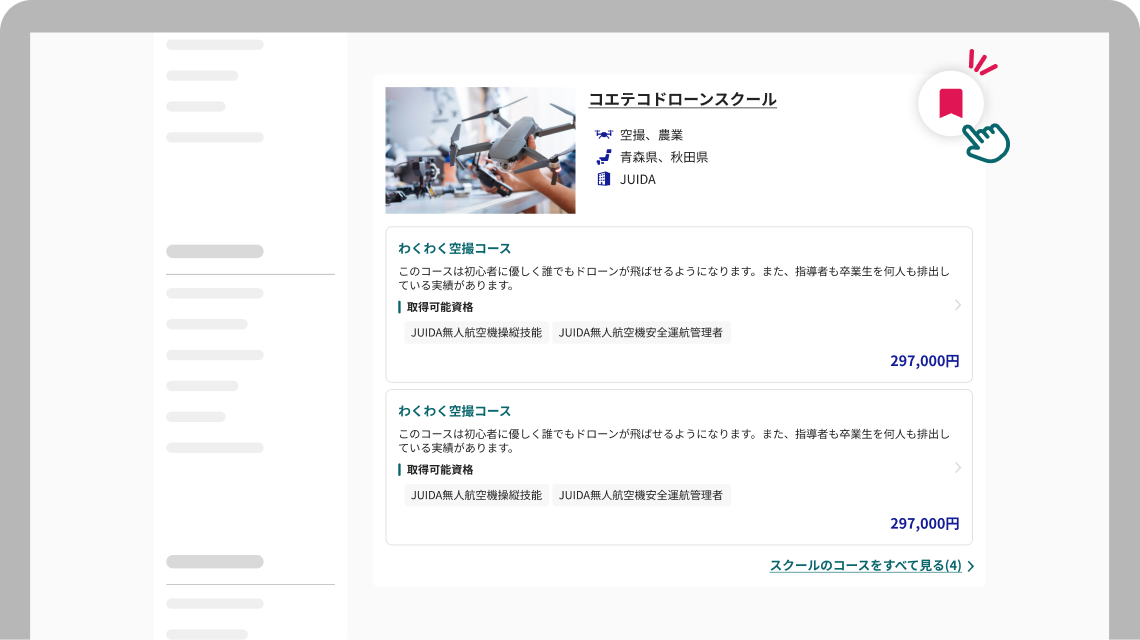Click the second course 297,000円 price
This screenshot has width=1140, height=640.
[925, 524]
